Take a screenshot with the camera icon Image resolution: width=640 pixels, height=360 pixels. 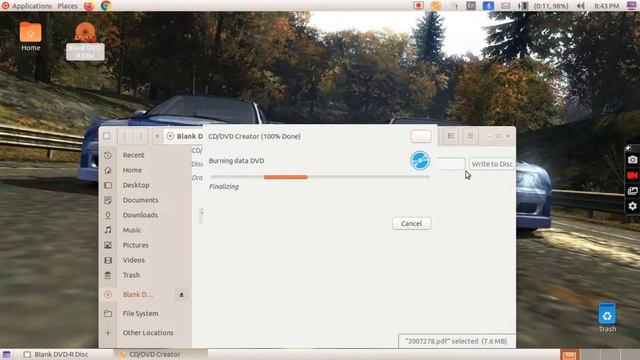pos(632,160)
